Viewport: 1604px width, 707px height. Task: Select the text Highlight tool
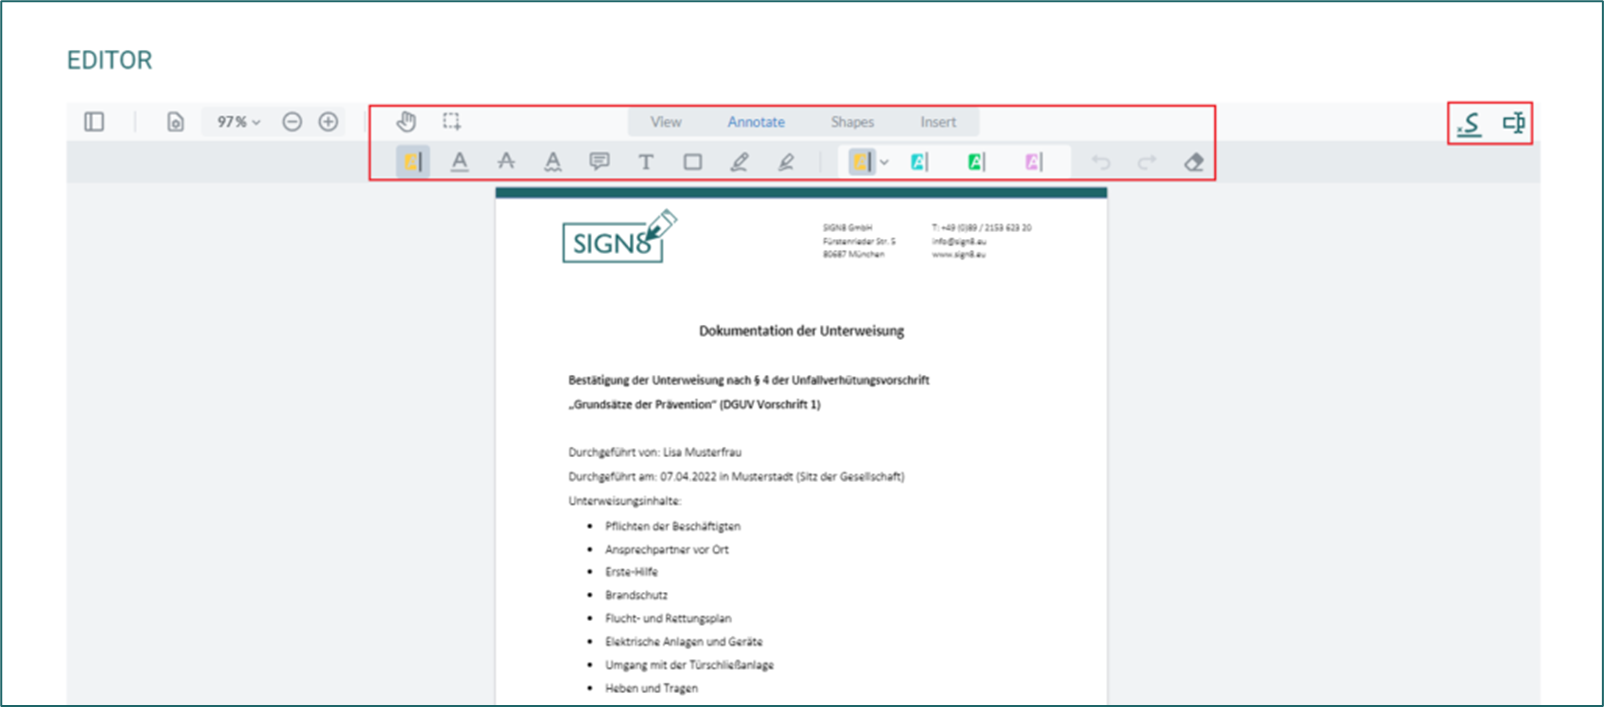[x=413, y=162]
